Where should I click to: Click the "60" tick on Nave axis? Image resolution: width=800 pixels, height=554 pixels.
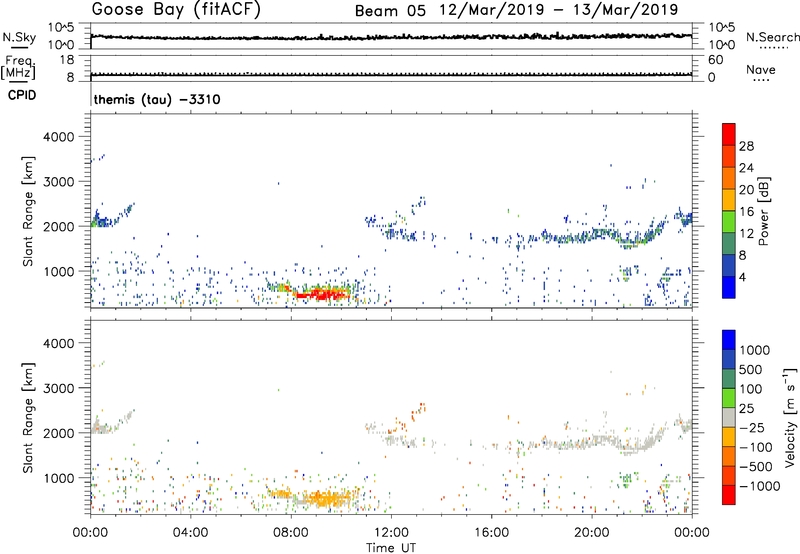[x=715, y=60]
